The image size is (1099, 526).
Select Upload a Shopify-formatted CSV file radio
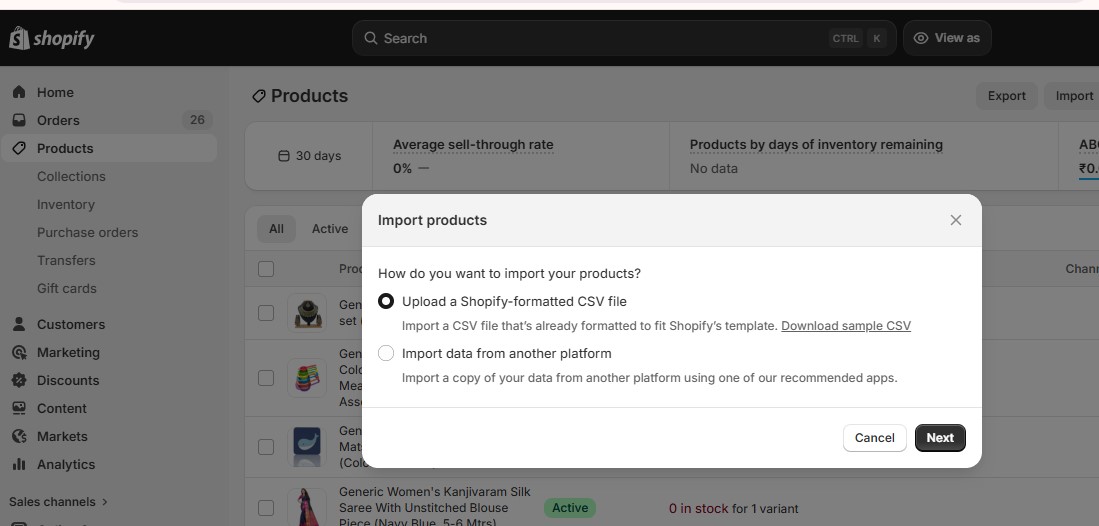[386, 301]
